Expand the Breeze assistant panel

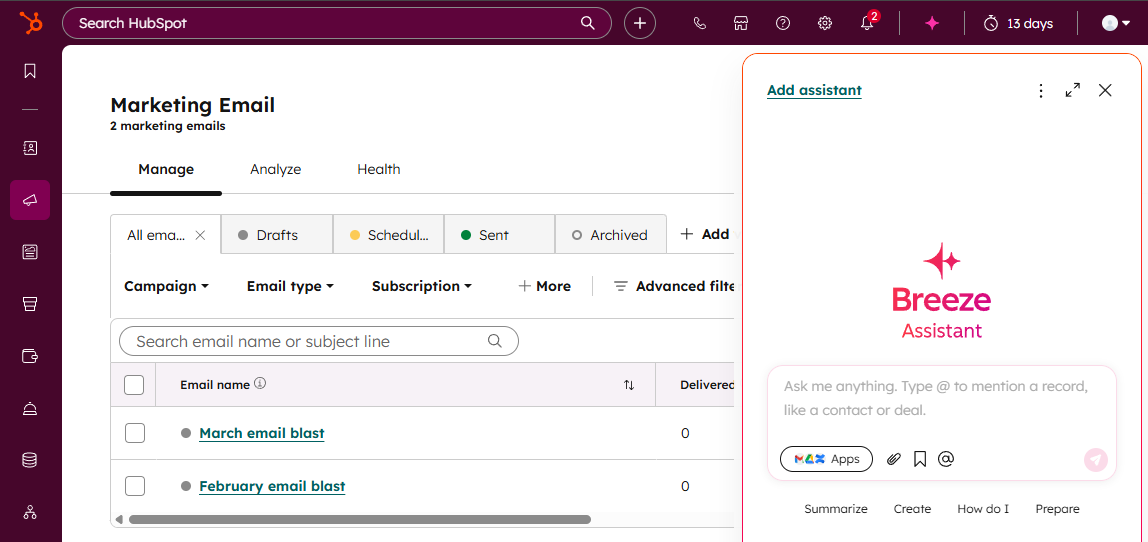(1073, 90)
